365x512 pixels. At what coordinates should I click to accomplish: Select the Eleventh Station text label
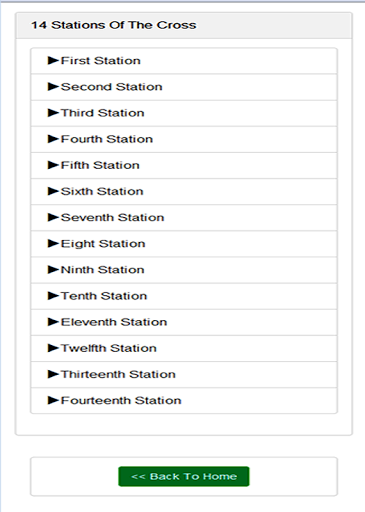114,322
